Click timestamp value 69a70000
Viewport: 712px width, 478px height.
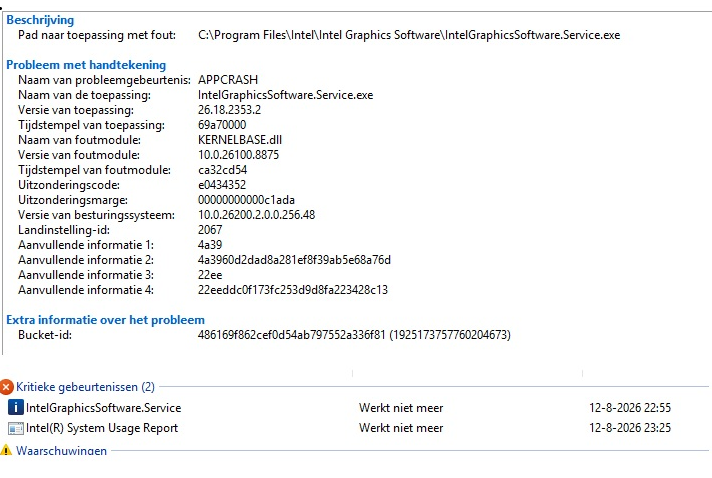[222, 125]
